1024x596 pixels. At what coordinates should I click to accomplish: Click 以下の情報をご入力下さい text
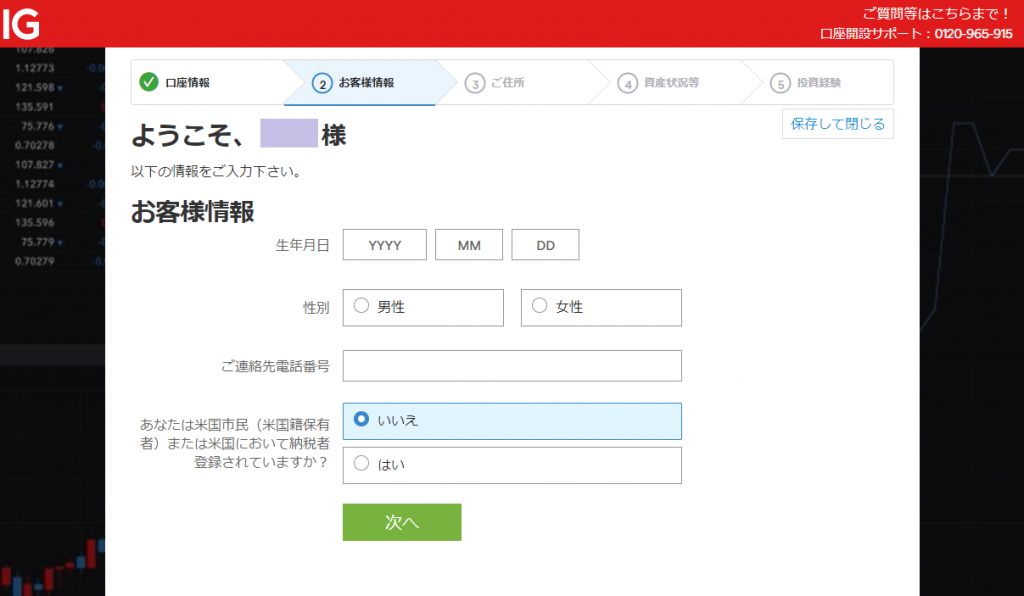point(216,172)
